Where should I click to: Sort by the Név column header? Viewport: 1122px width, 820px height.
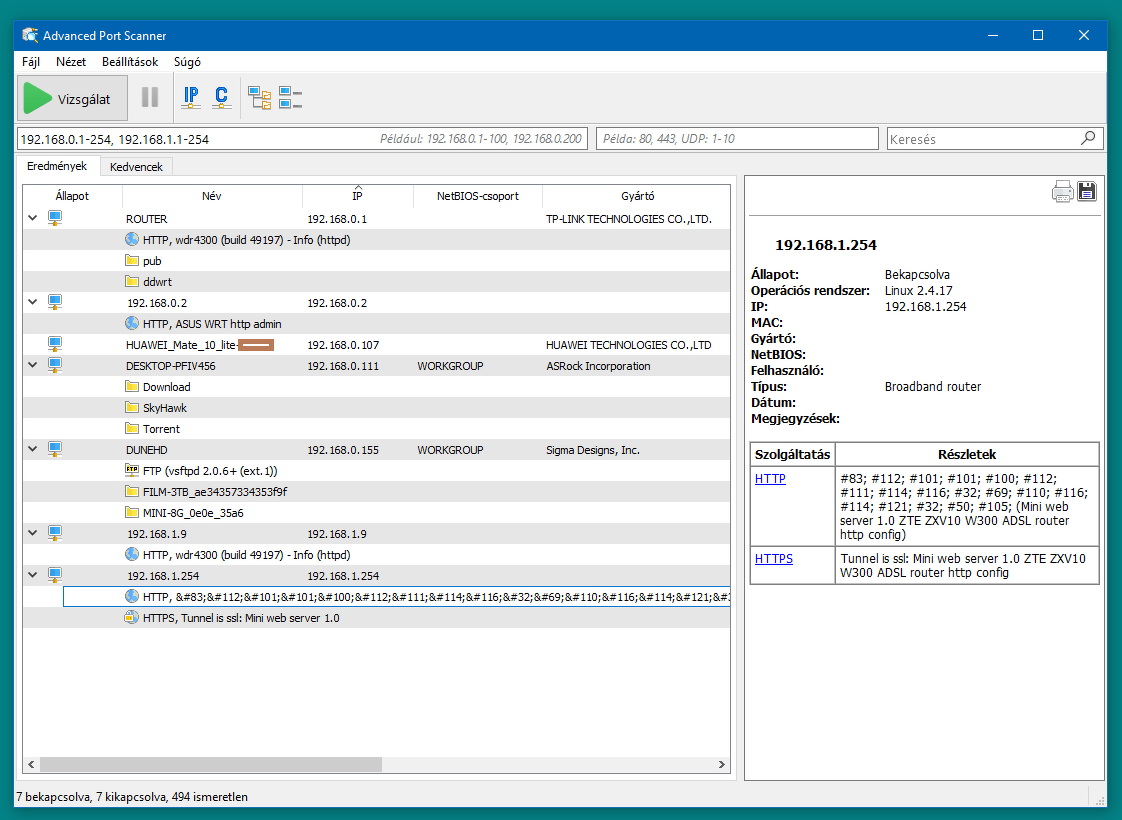[212, 196]
